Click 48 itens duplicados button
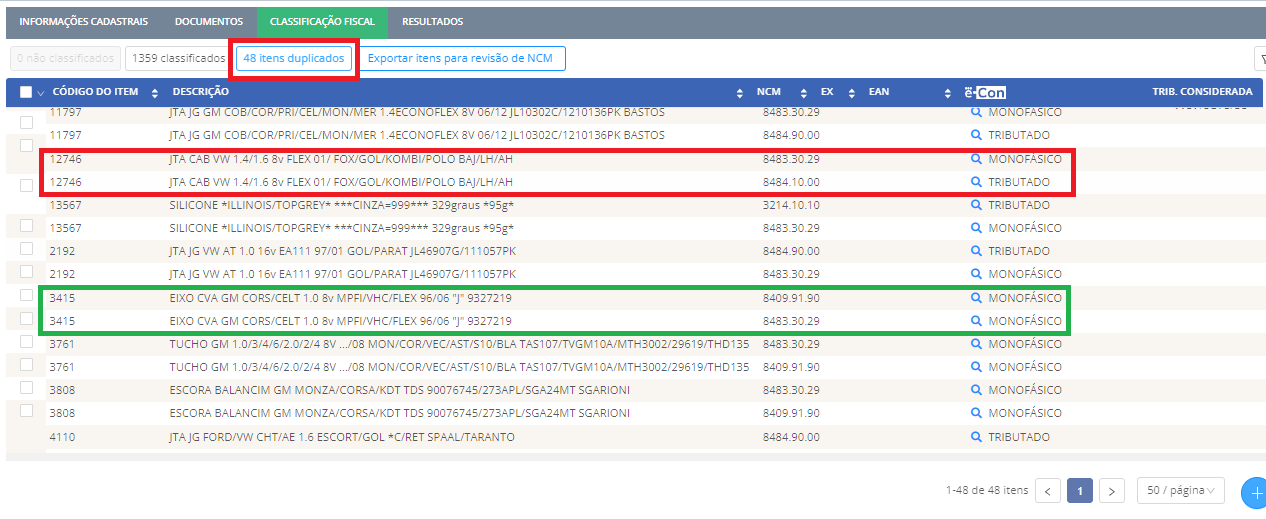 (294, 59)
